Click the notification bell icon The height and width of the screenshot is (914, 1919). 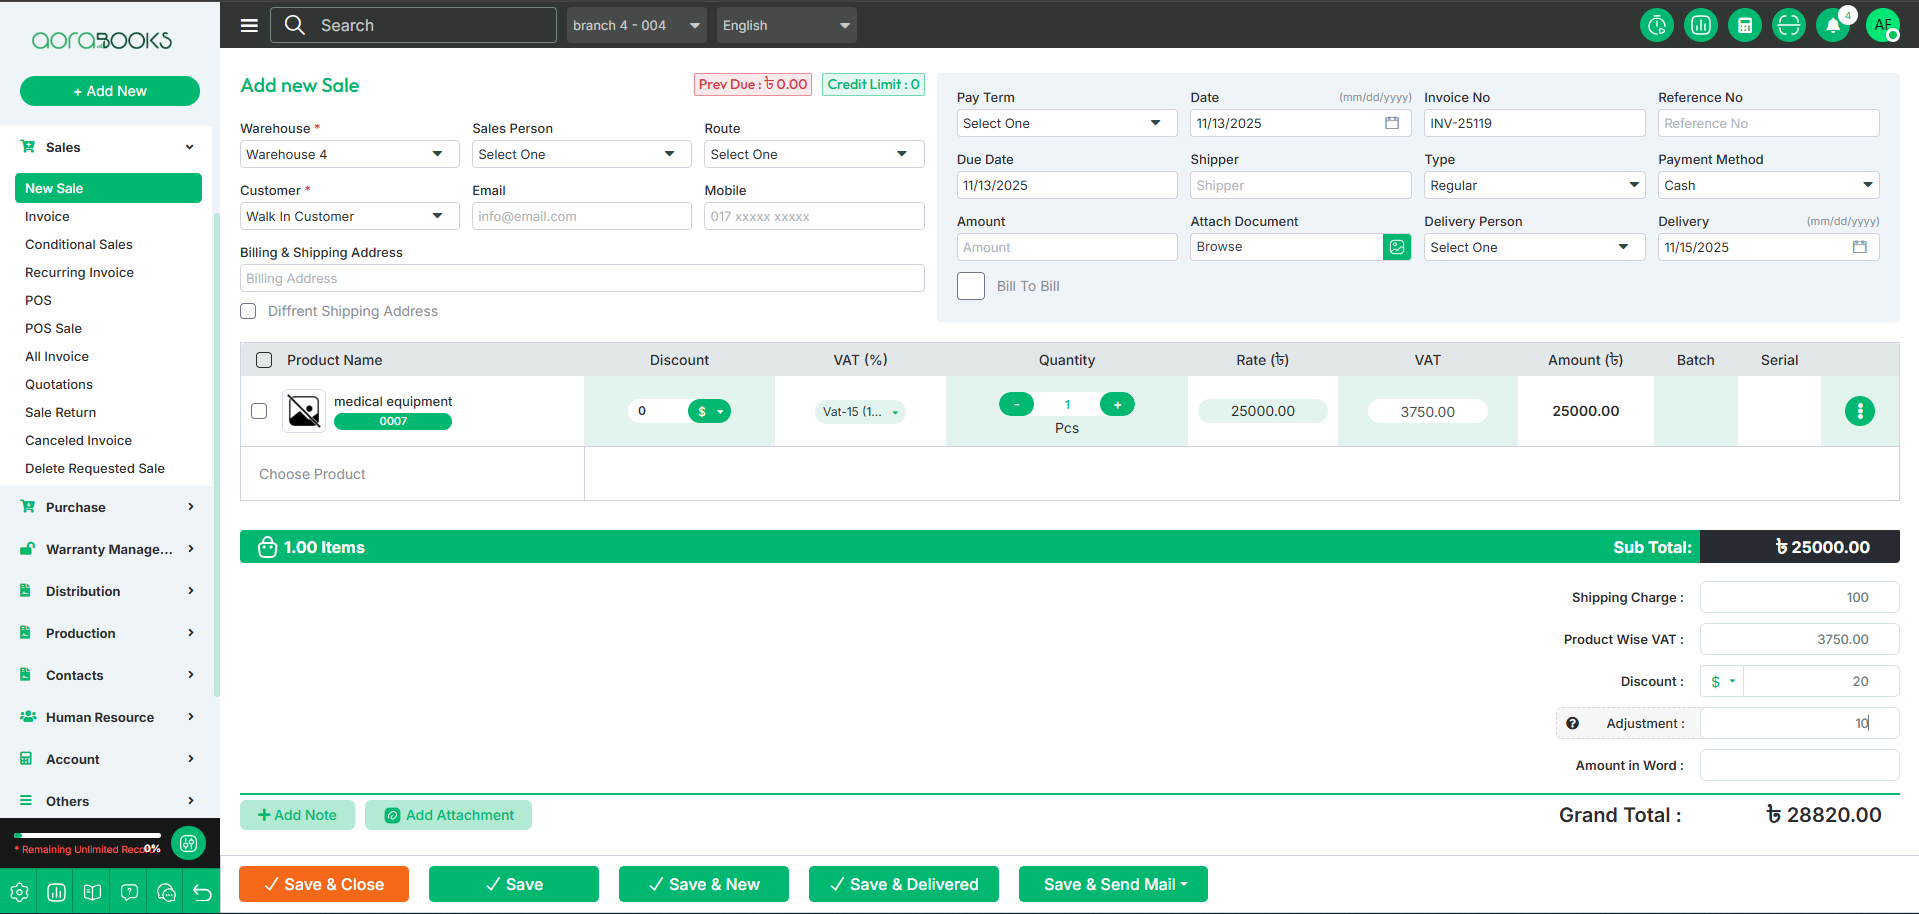(1832, 25)
